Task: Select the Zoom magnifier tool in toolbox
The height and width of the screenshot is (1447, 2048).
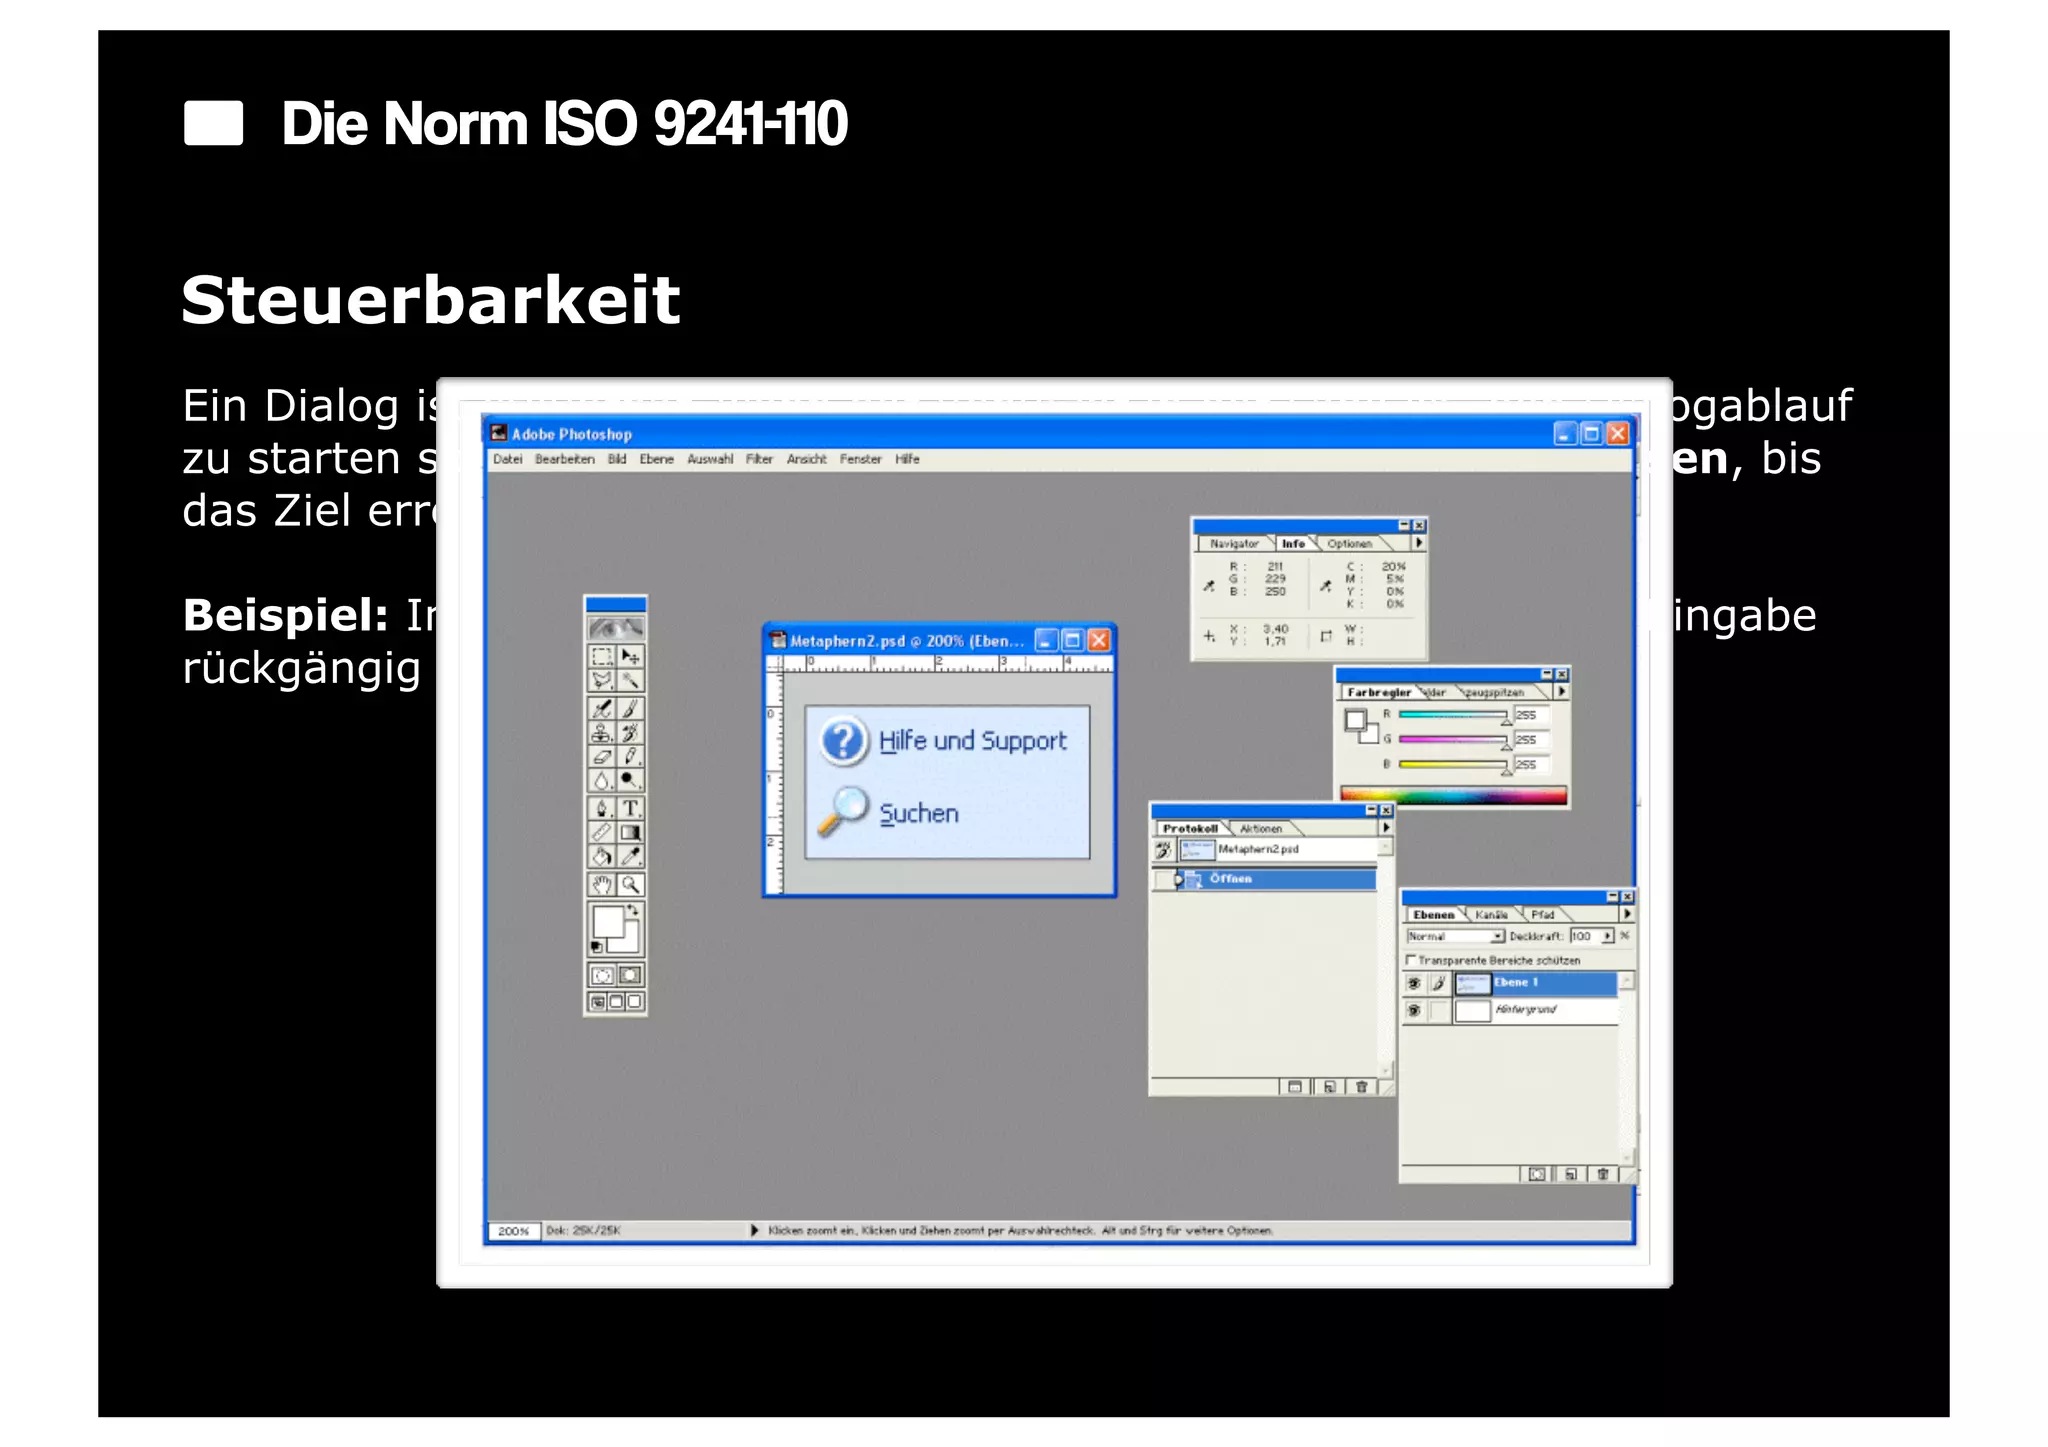Action: click(630, 884)
